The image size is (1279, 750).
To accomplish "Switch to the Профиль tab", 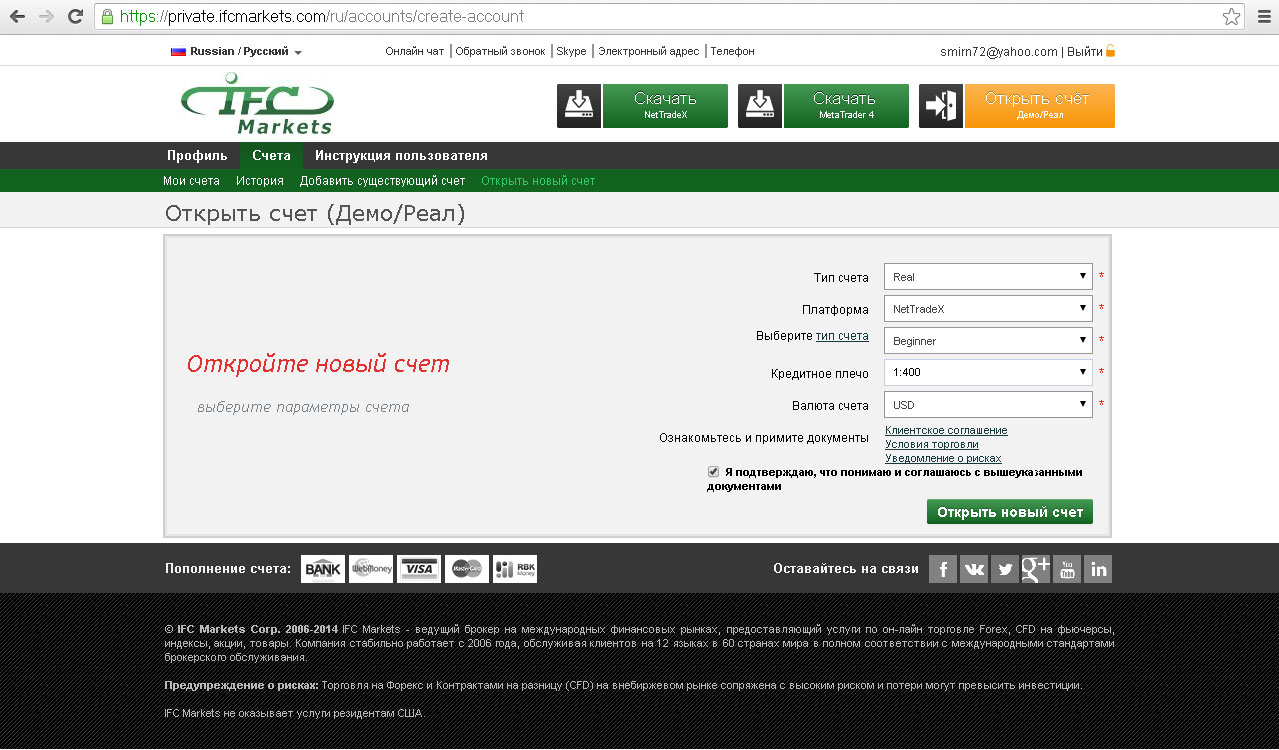I will tap(197, 156).
